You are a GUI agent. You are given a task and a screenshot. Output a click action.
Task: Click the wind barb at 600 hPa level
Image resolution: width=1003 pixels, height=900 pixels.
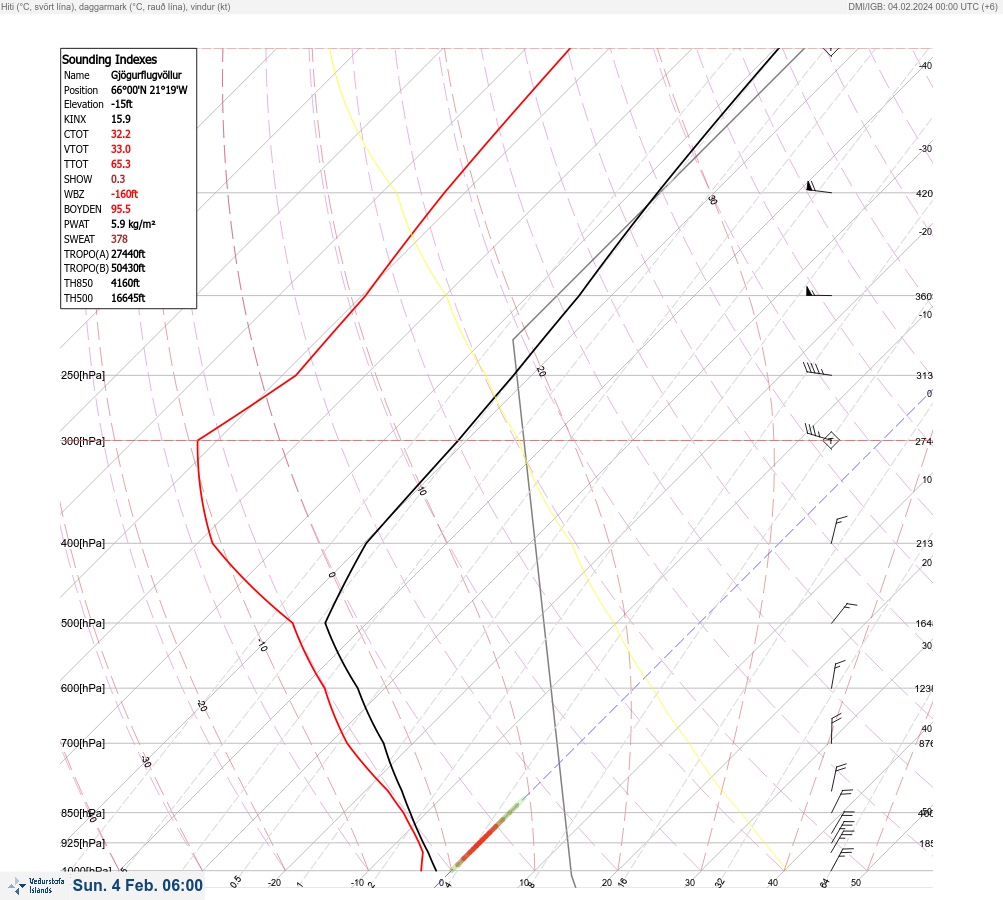pos(838,675)
